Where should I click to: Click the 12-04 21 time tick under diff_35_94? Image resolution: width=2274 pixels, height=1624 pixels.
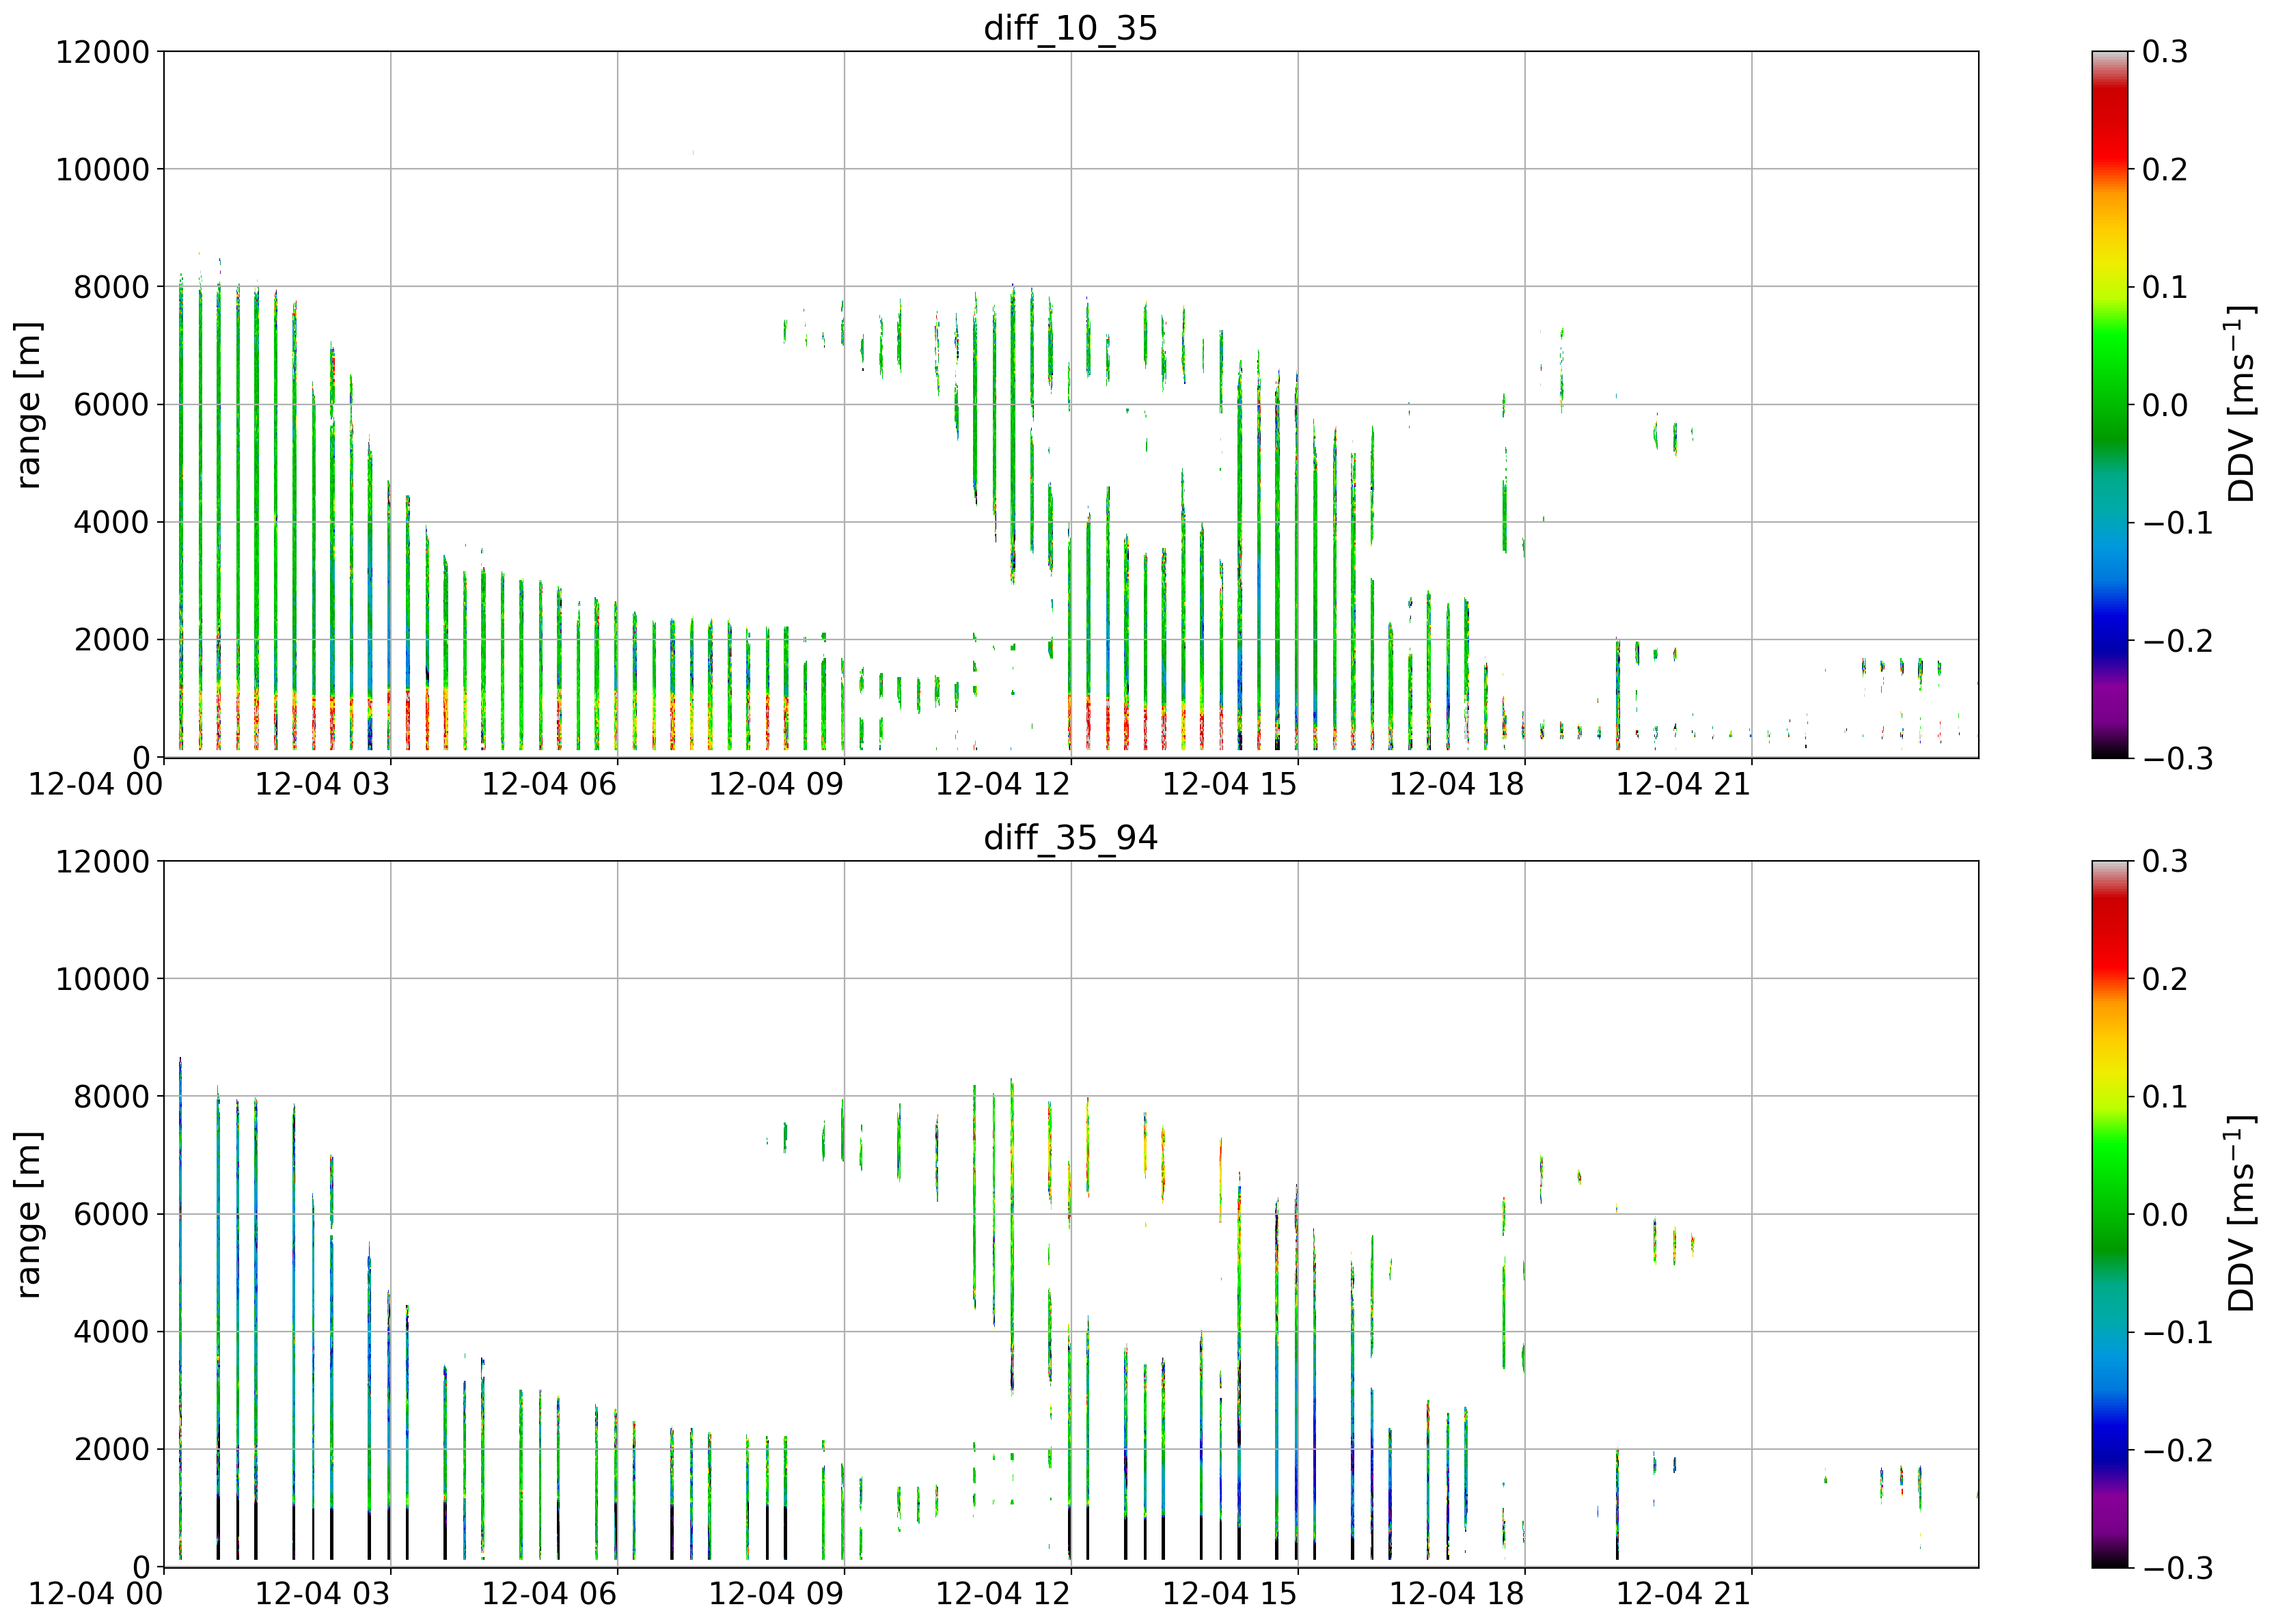point(1684,1594)
